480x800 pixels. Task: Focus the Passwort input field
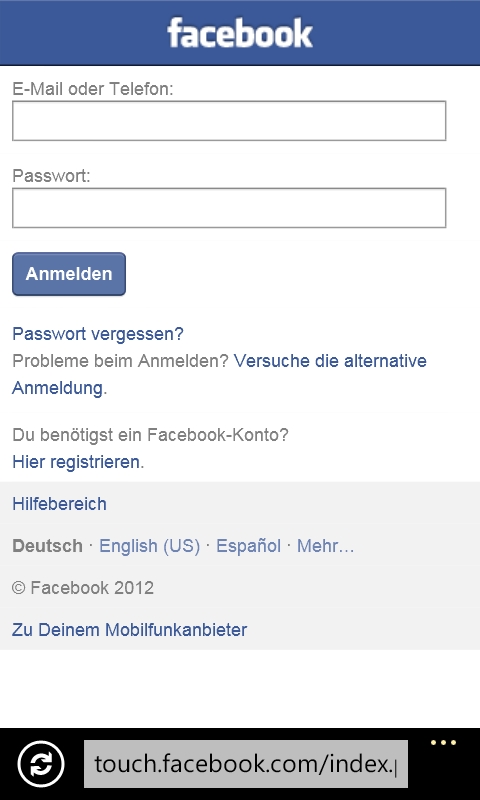[229, 208]
